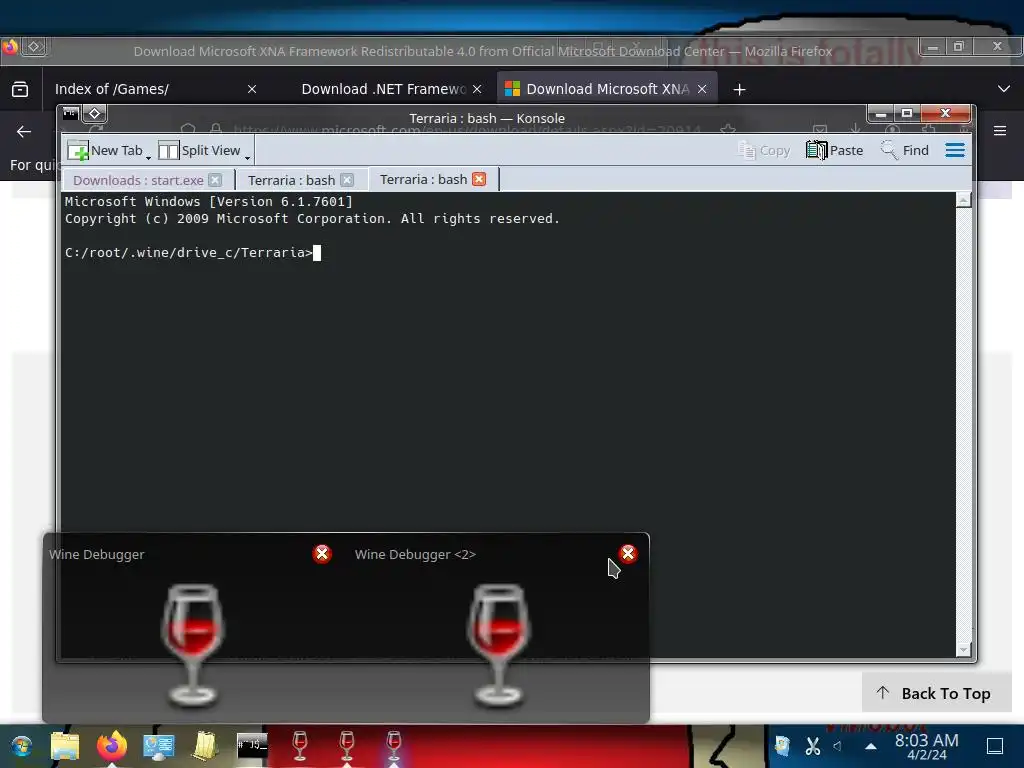Close the 'Downloads : start.exe' Konsole tab
This screenshot has width=1024, height=768.
[x=215, y=180]
